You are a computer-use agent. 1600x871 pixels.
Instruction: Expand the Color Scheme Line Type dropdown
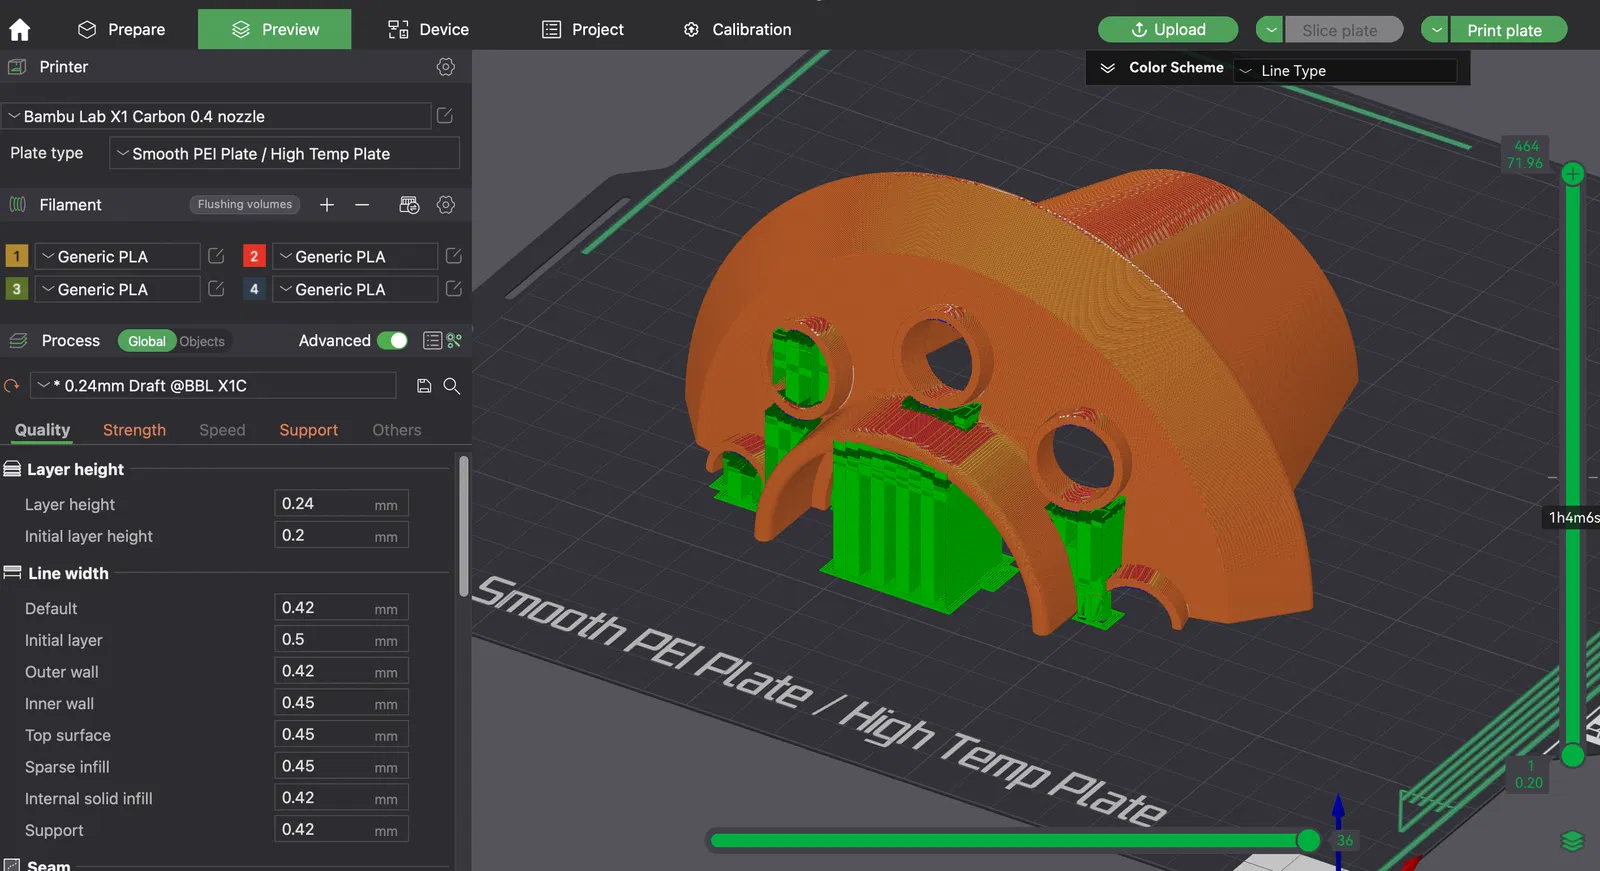(x=1344, y=71)
